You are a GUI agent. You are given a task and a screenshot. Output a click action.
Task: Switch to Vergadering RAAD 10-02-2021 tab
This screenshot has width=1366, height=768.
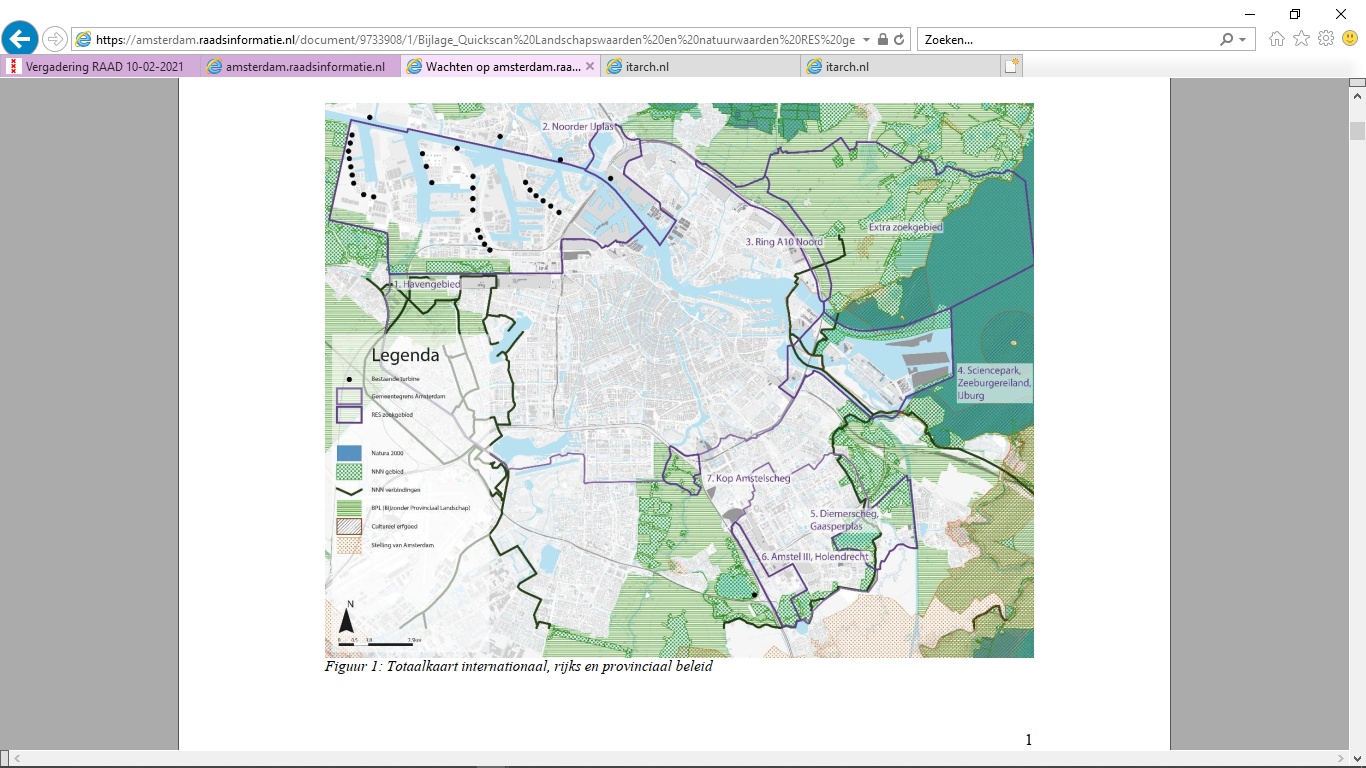click(100, 67)
